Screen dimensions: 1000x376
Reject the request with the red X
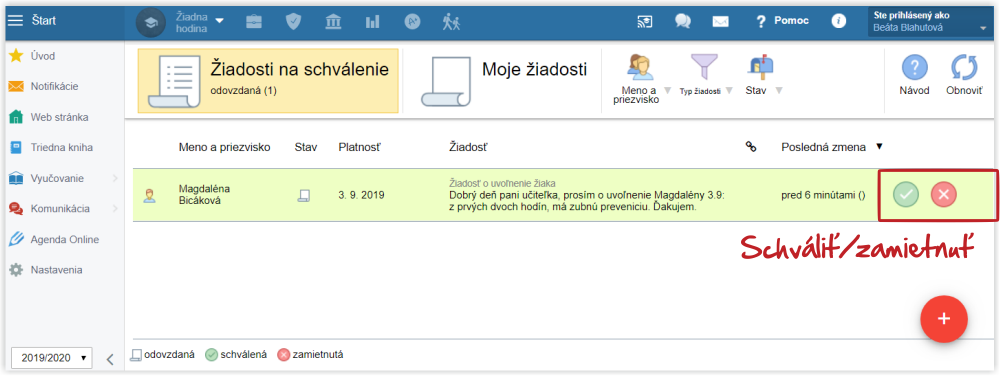(944, 195)
